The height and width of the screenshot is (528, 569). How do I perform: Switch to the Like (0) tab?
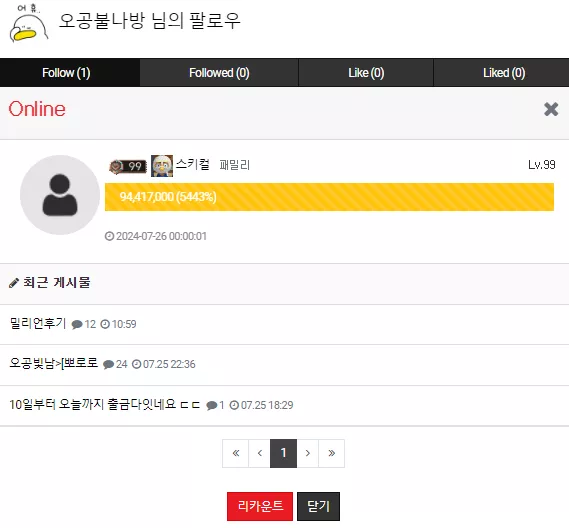point(366,73)
